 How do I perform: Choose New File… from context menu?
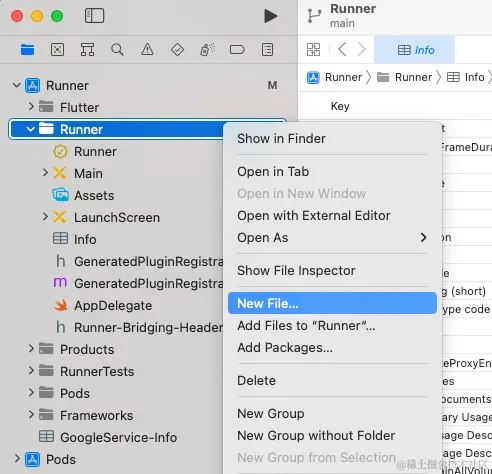pos(332,303)
